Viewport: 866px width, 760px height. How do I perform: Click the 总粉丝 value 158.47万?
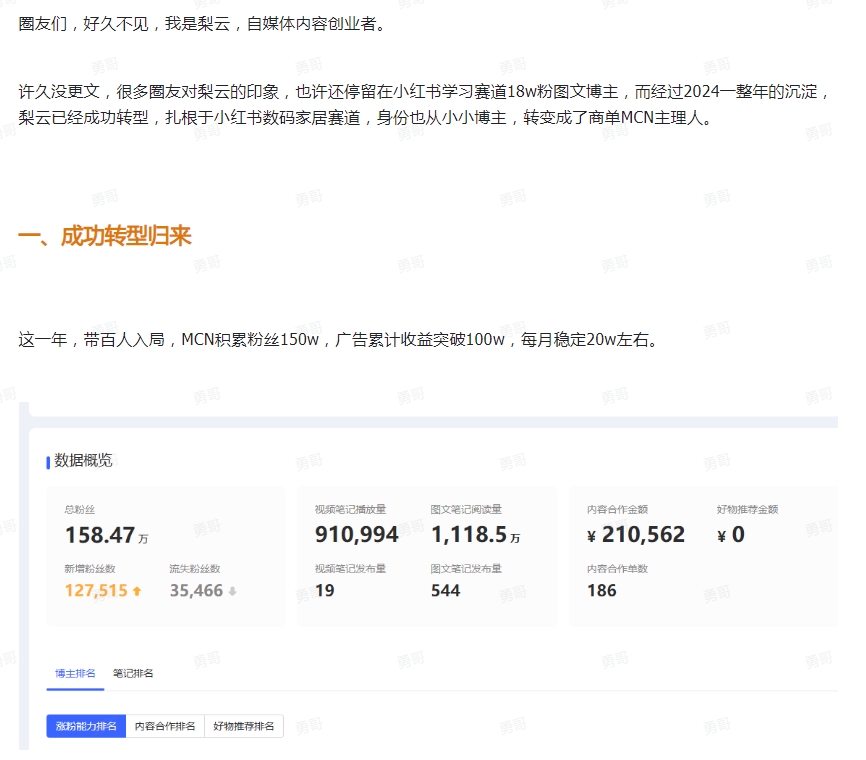(x=106, y=536)
